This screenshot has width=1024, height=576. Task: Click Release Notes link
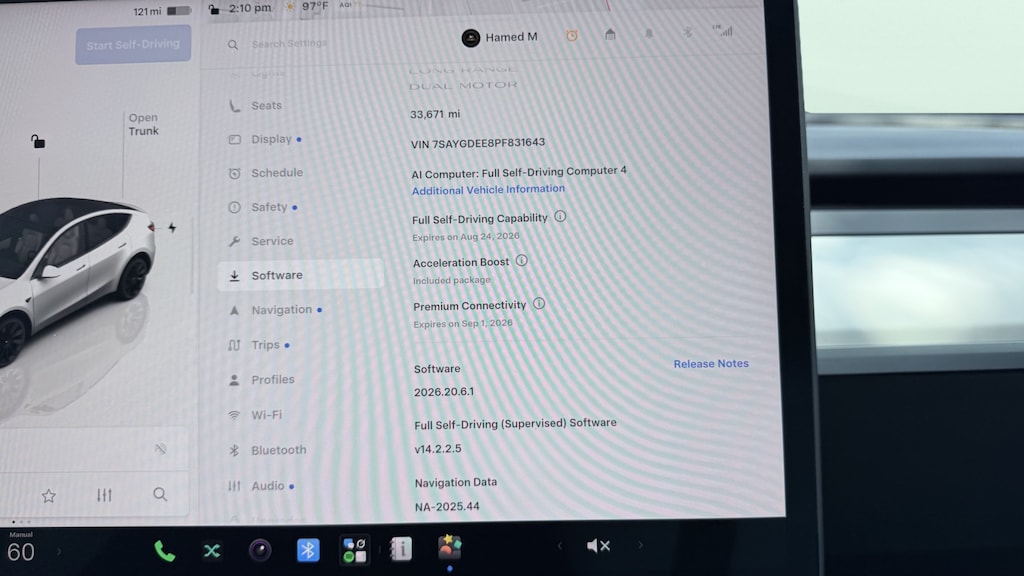[x=711, y=364]
